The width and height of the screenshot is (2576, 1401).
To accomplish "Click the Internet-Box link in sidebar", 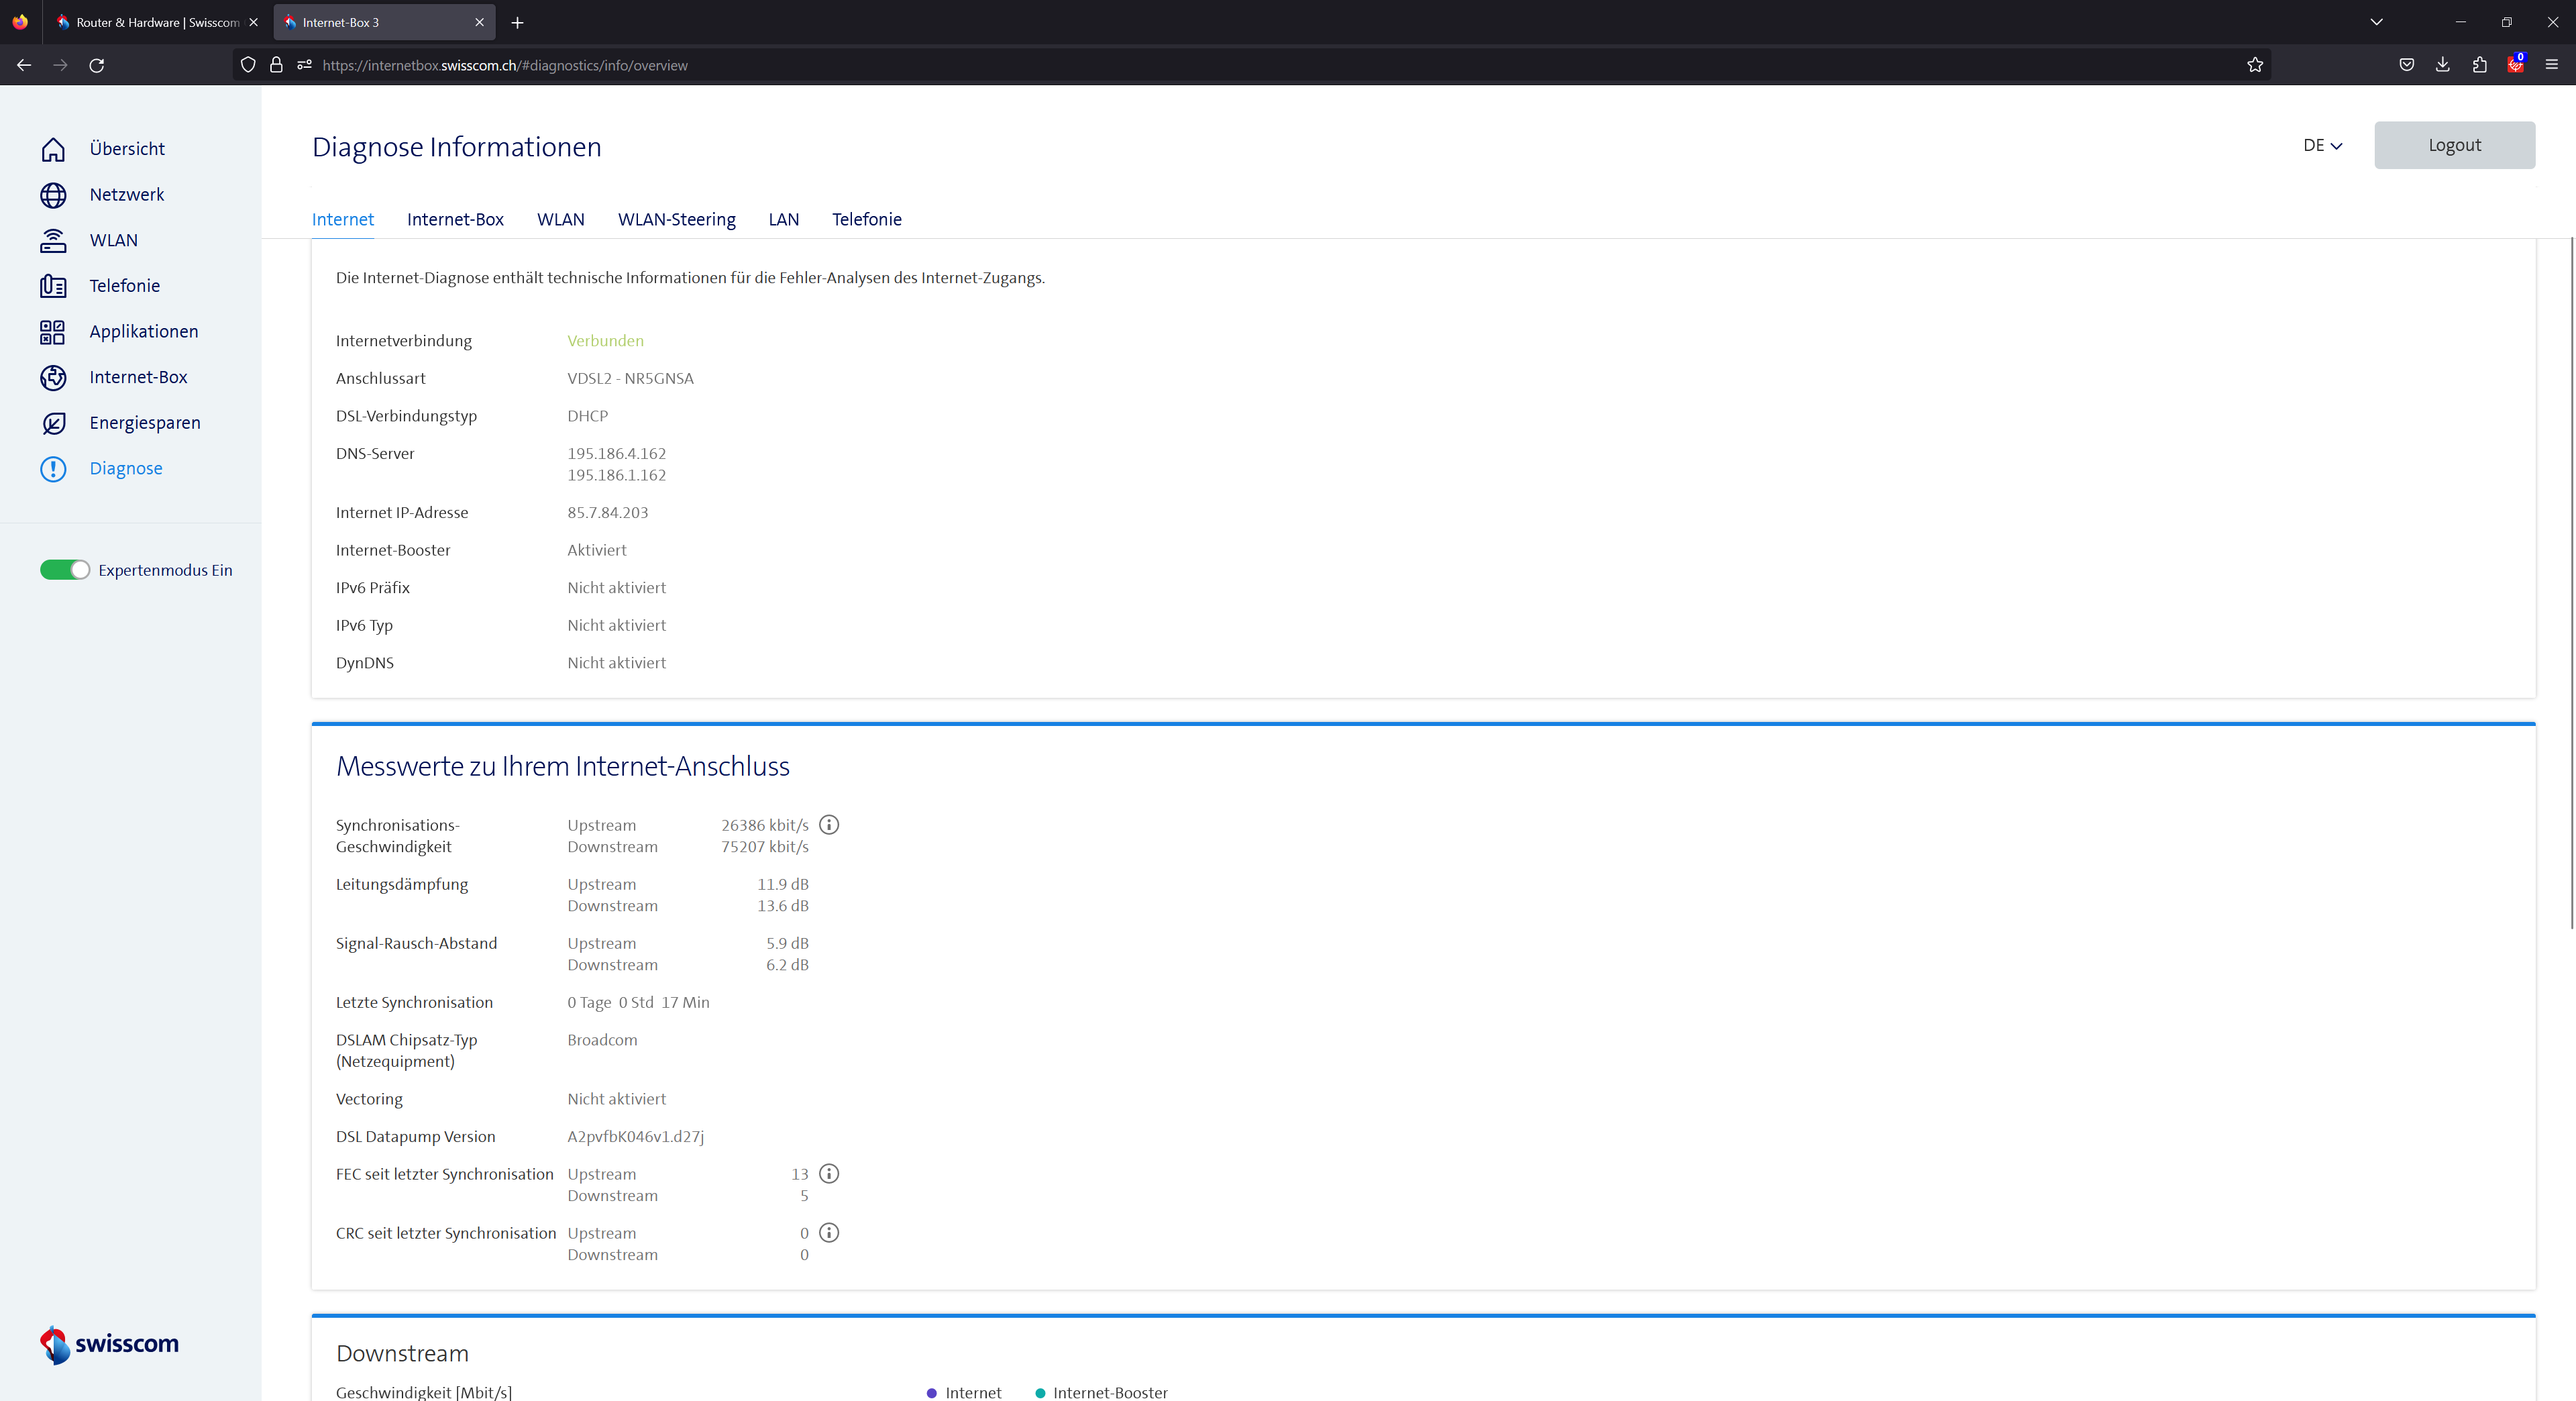I will [138, 377].
